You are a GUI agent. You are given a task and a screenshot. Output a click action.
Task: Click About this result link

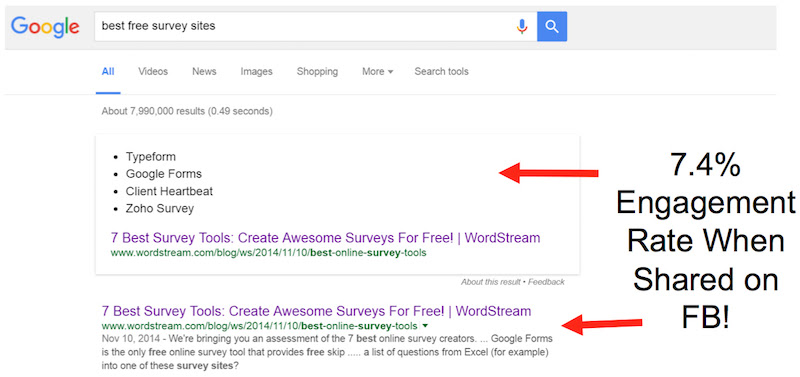click(x=491, y=282)
